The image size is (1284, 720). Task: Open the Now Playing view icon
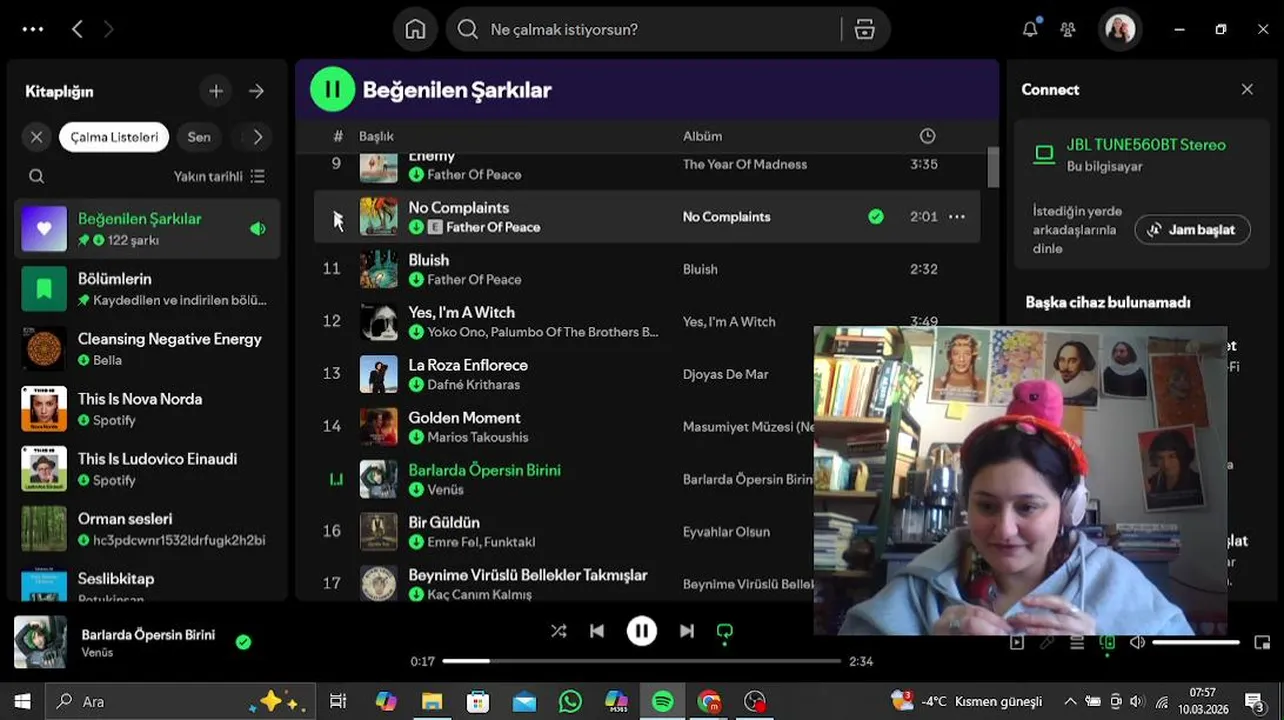tap(1017, 643)
